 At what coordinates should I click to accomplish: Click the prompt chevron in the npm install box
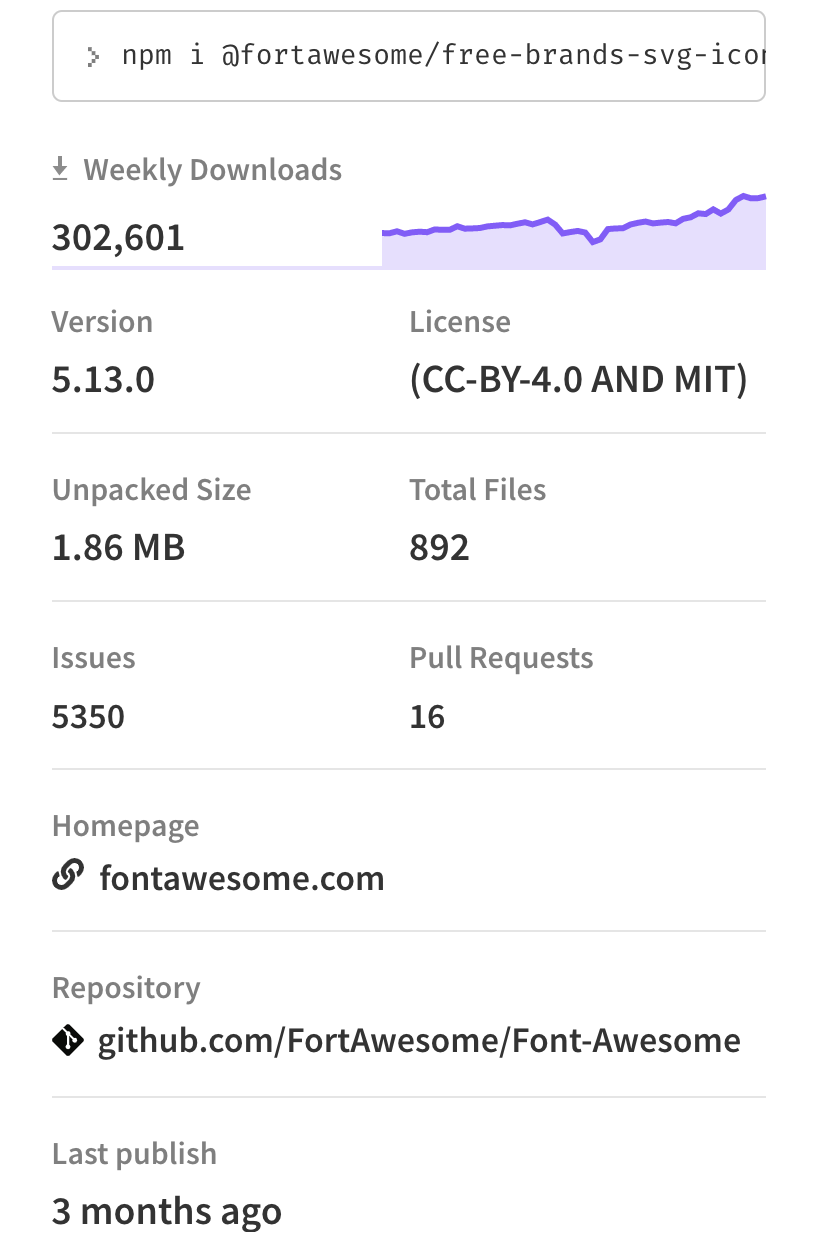point(92,55)
